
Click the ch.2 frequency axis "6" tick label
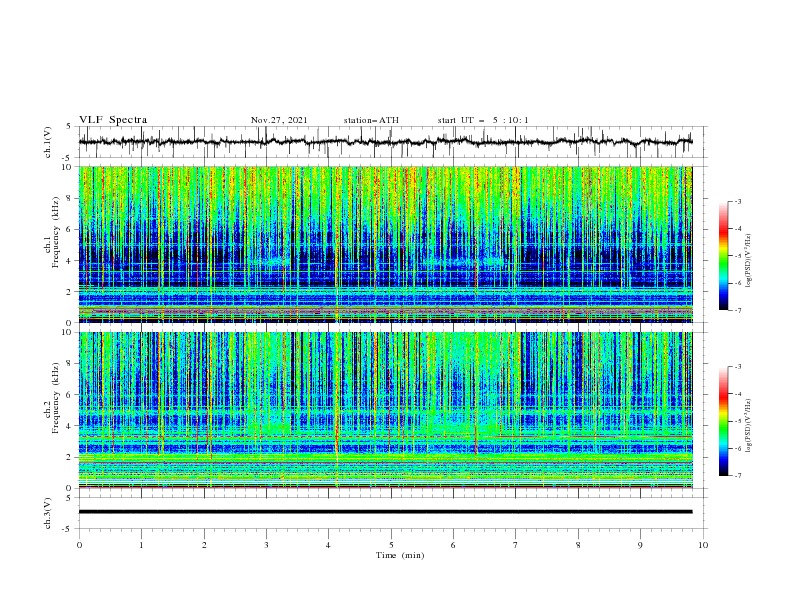pyautogui.click(x=71, y=395)
